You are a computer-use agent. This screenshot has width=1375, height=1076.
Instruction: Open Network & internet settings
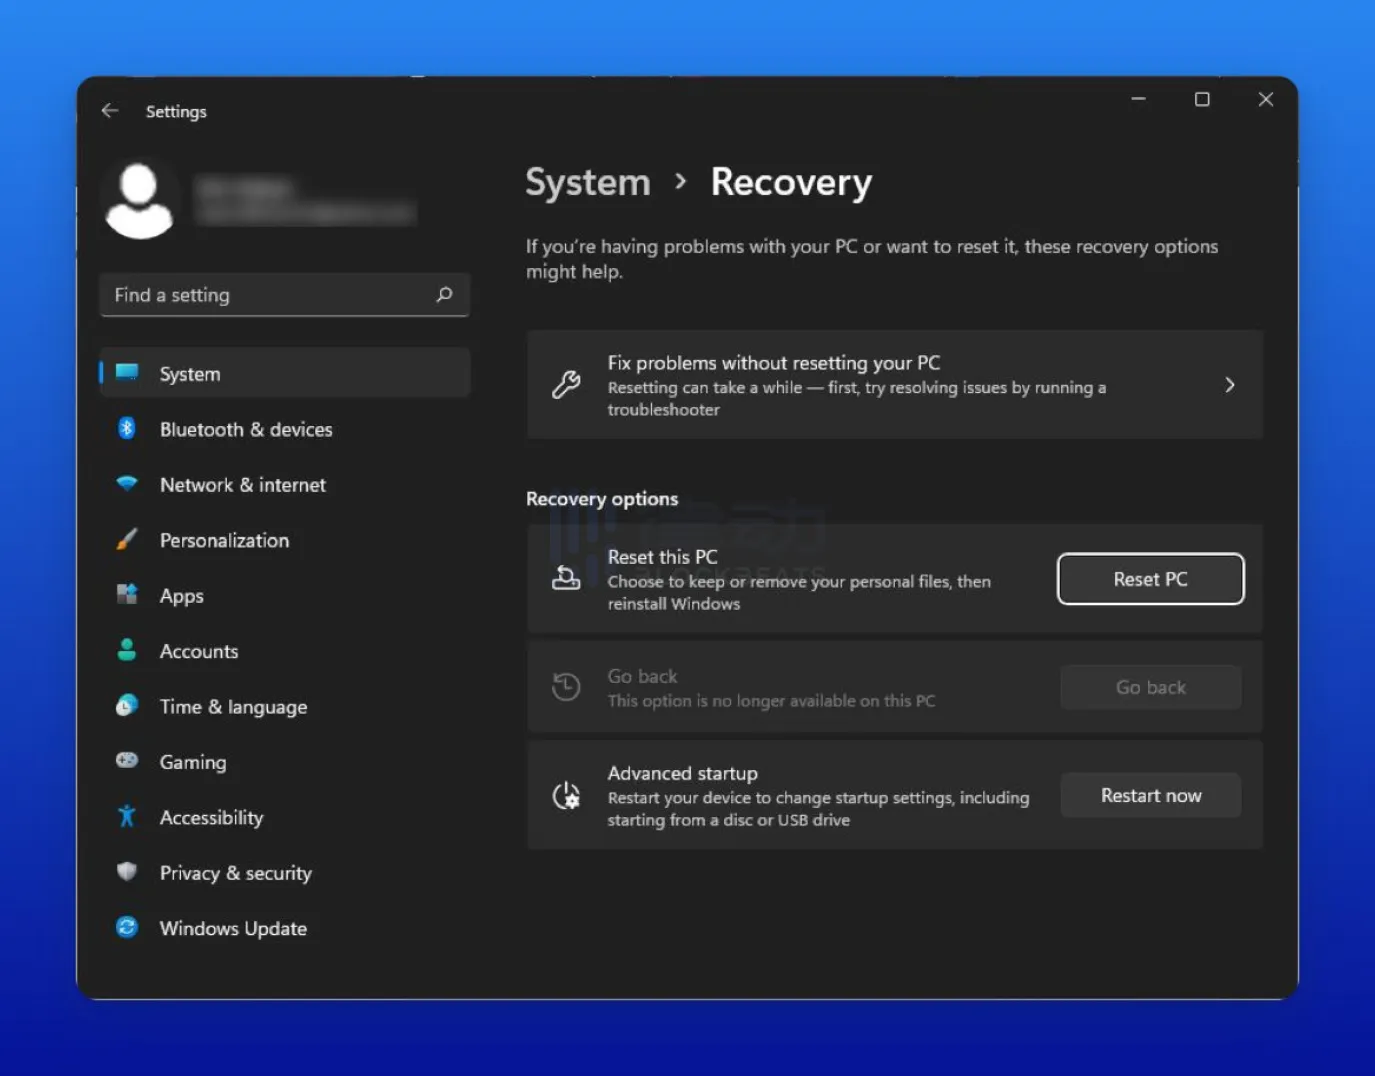coord(242,485)
